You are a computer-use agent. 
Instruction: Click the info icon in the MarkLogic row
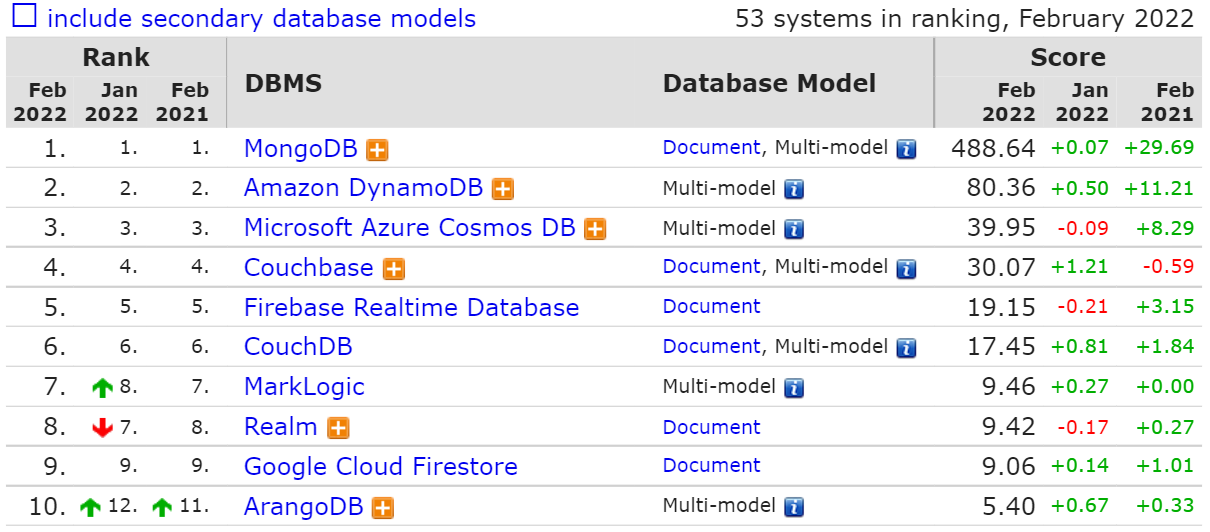coord(794,388)
